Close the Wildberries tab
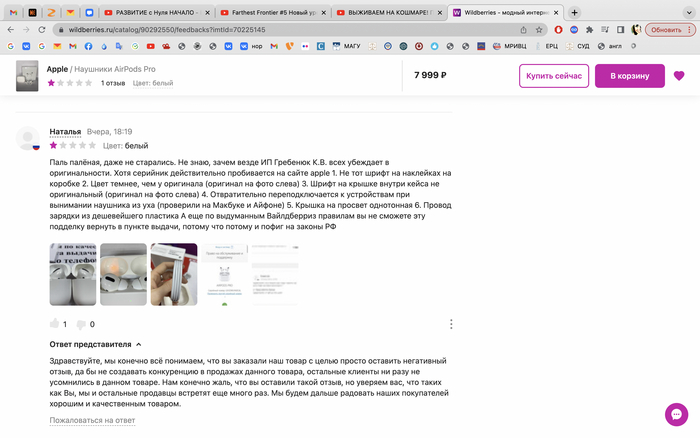 click(556, 13)
